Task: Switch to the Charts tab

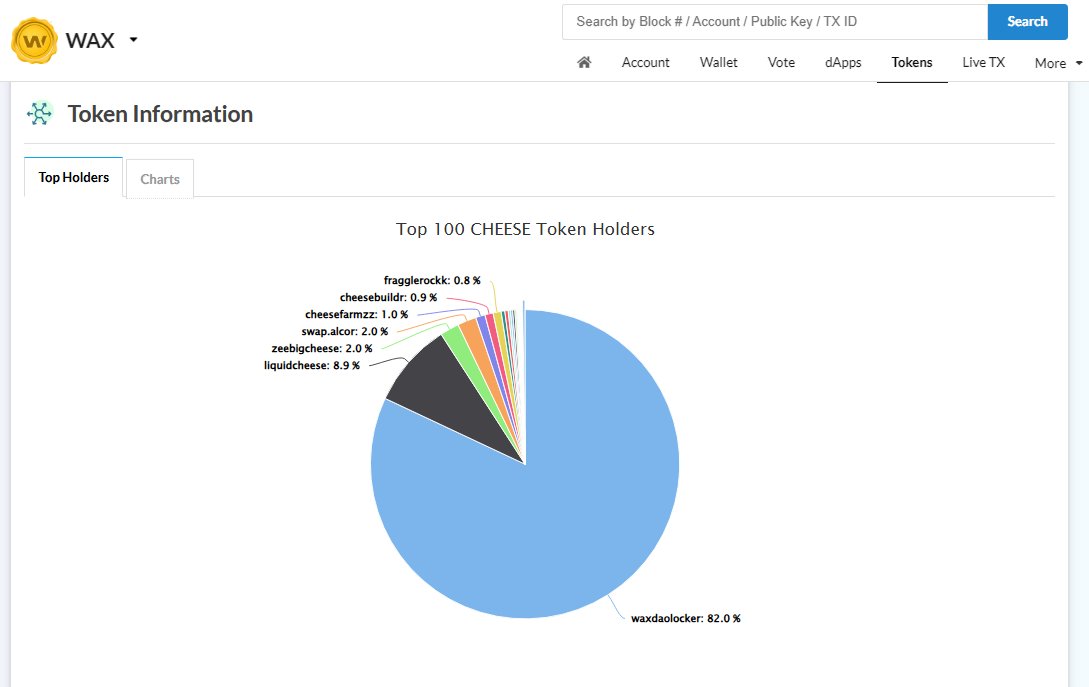Action: [160, 179]
